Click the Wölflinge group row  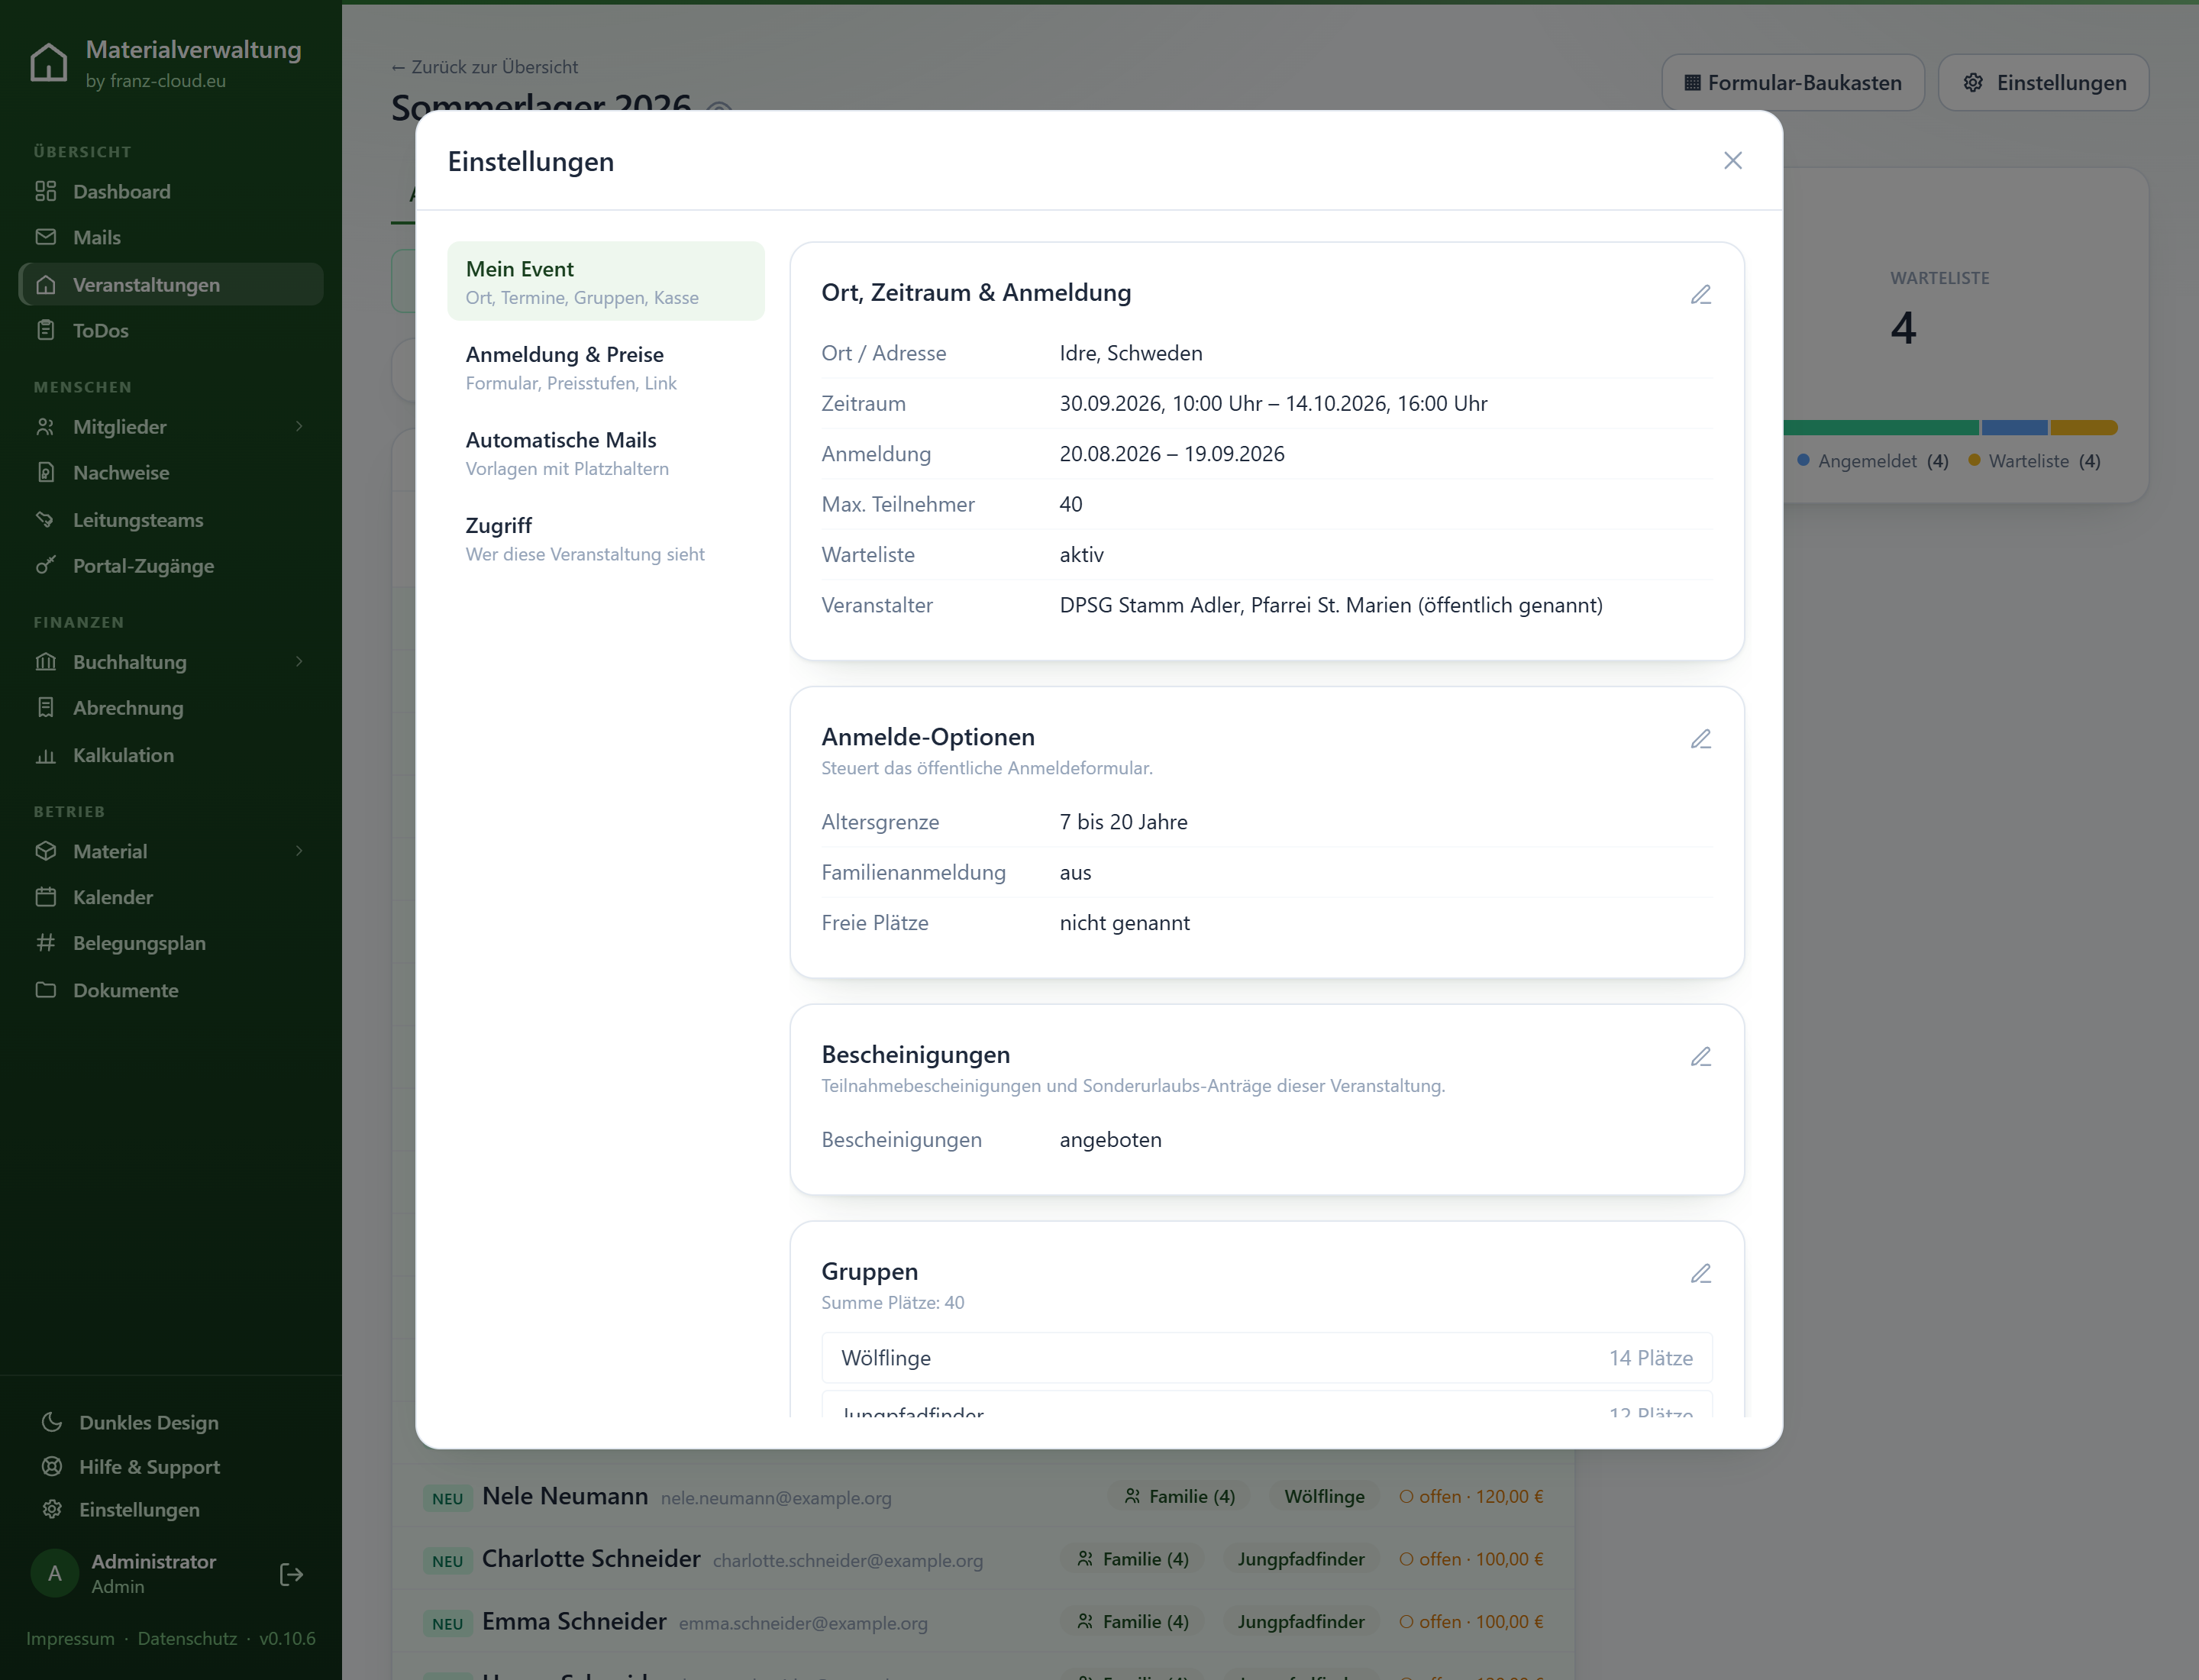click(1267, 1358)
